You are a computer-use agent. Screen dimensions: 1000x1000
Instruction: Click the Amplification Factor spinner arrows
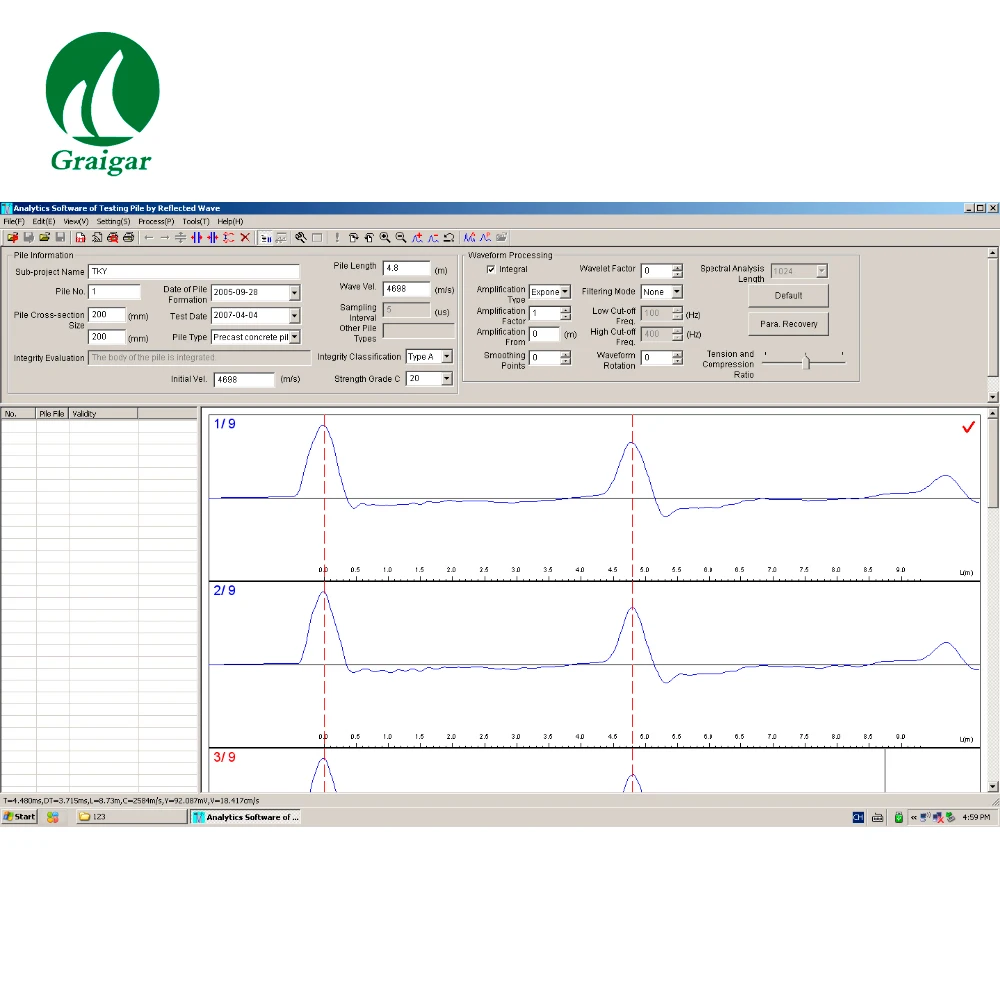point(566,314)
